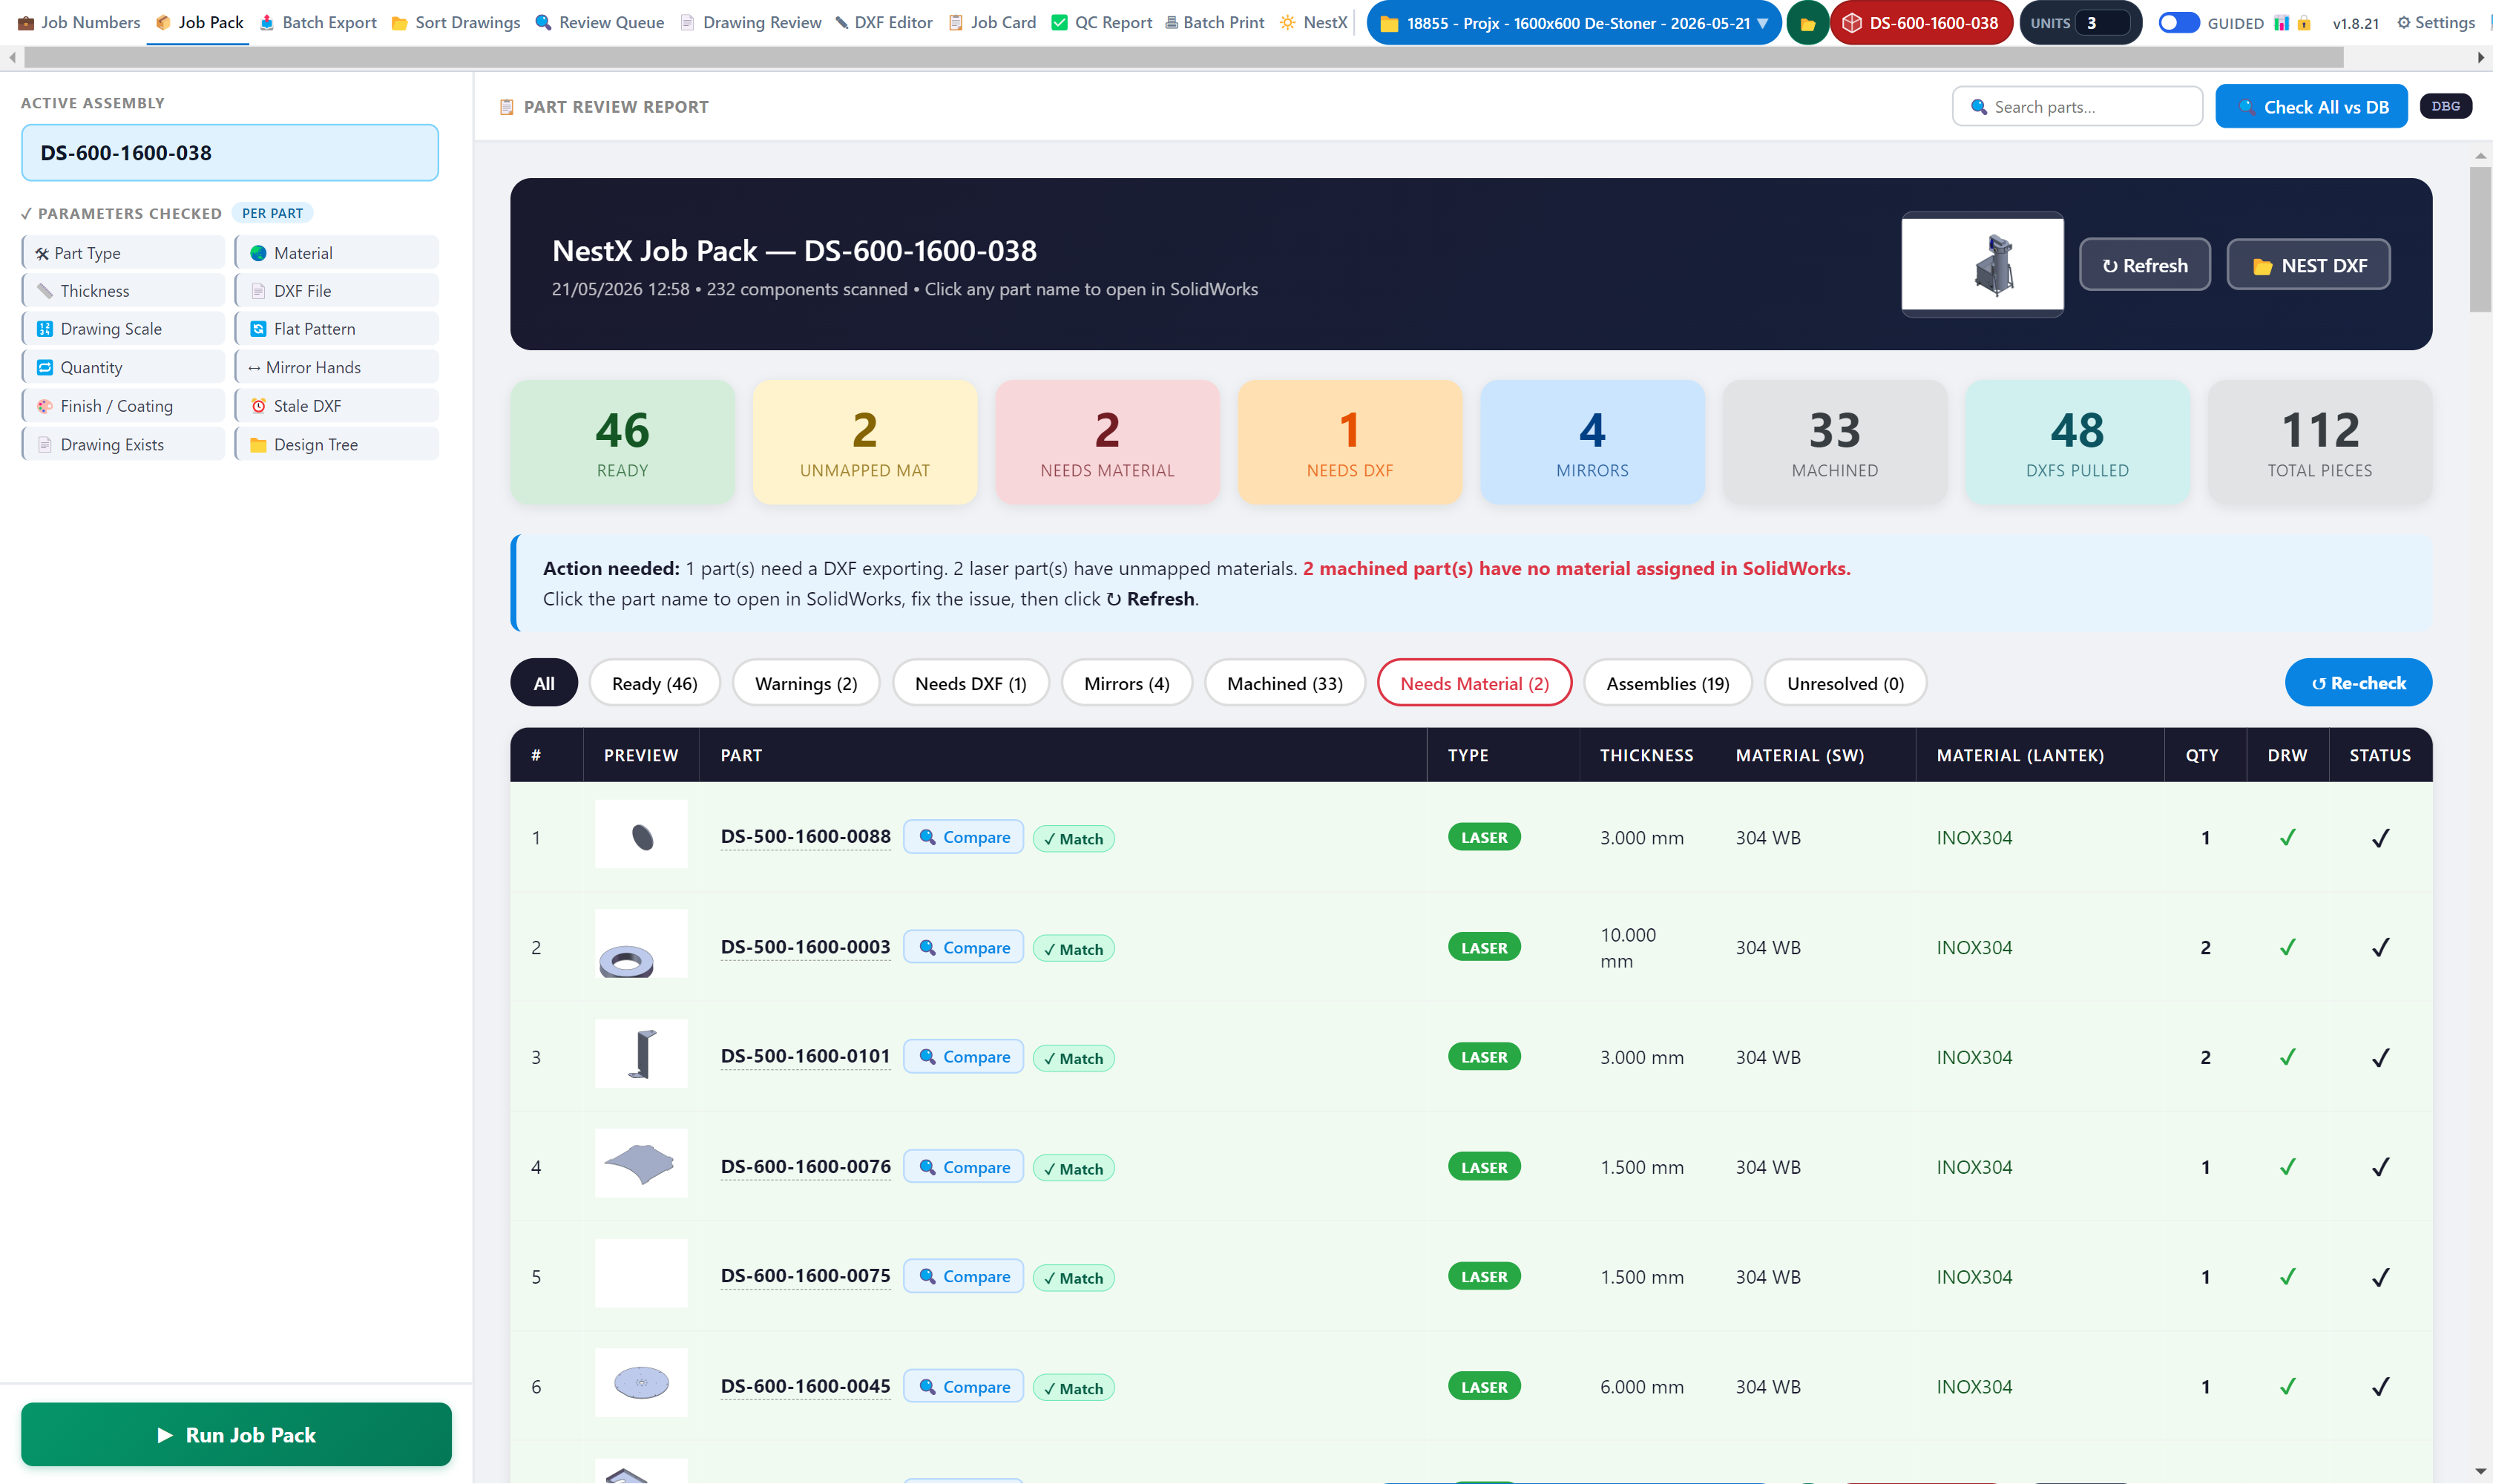Filter by Machined (33)
This screenshot has width=2493, height=1484.
click(x=1285, y=683)
